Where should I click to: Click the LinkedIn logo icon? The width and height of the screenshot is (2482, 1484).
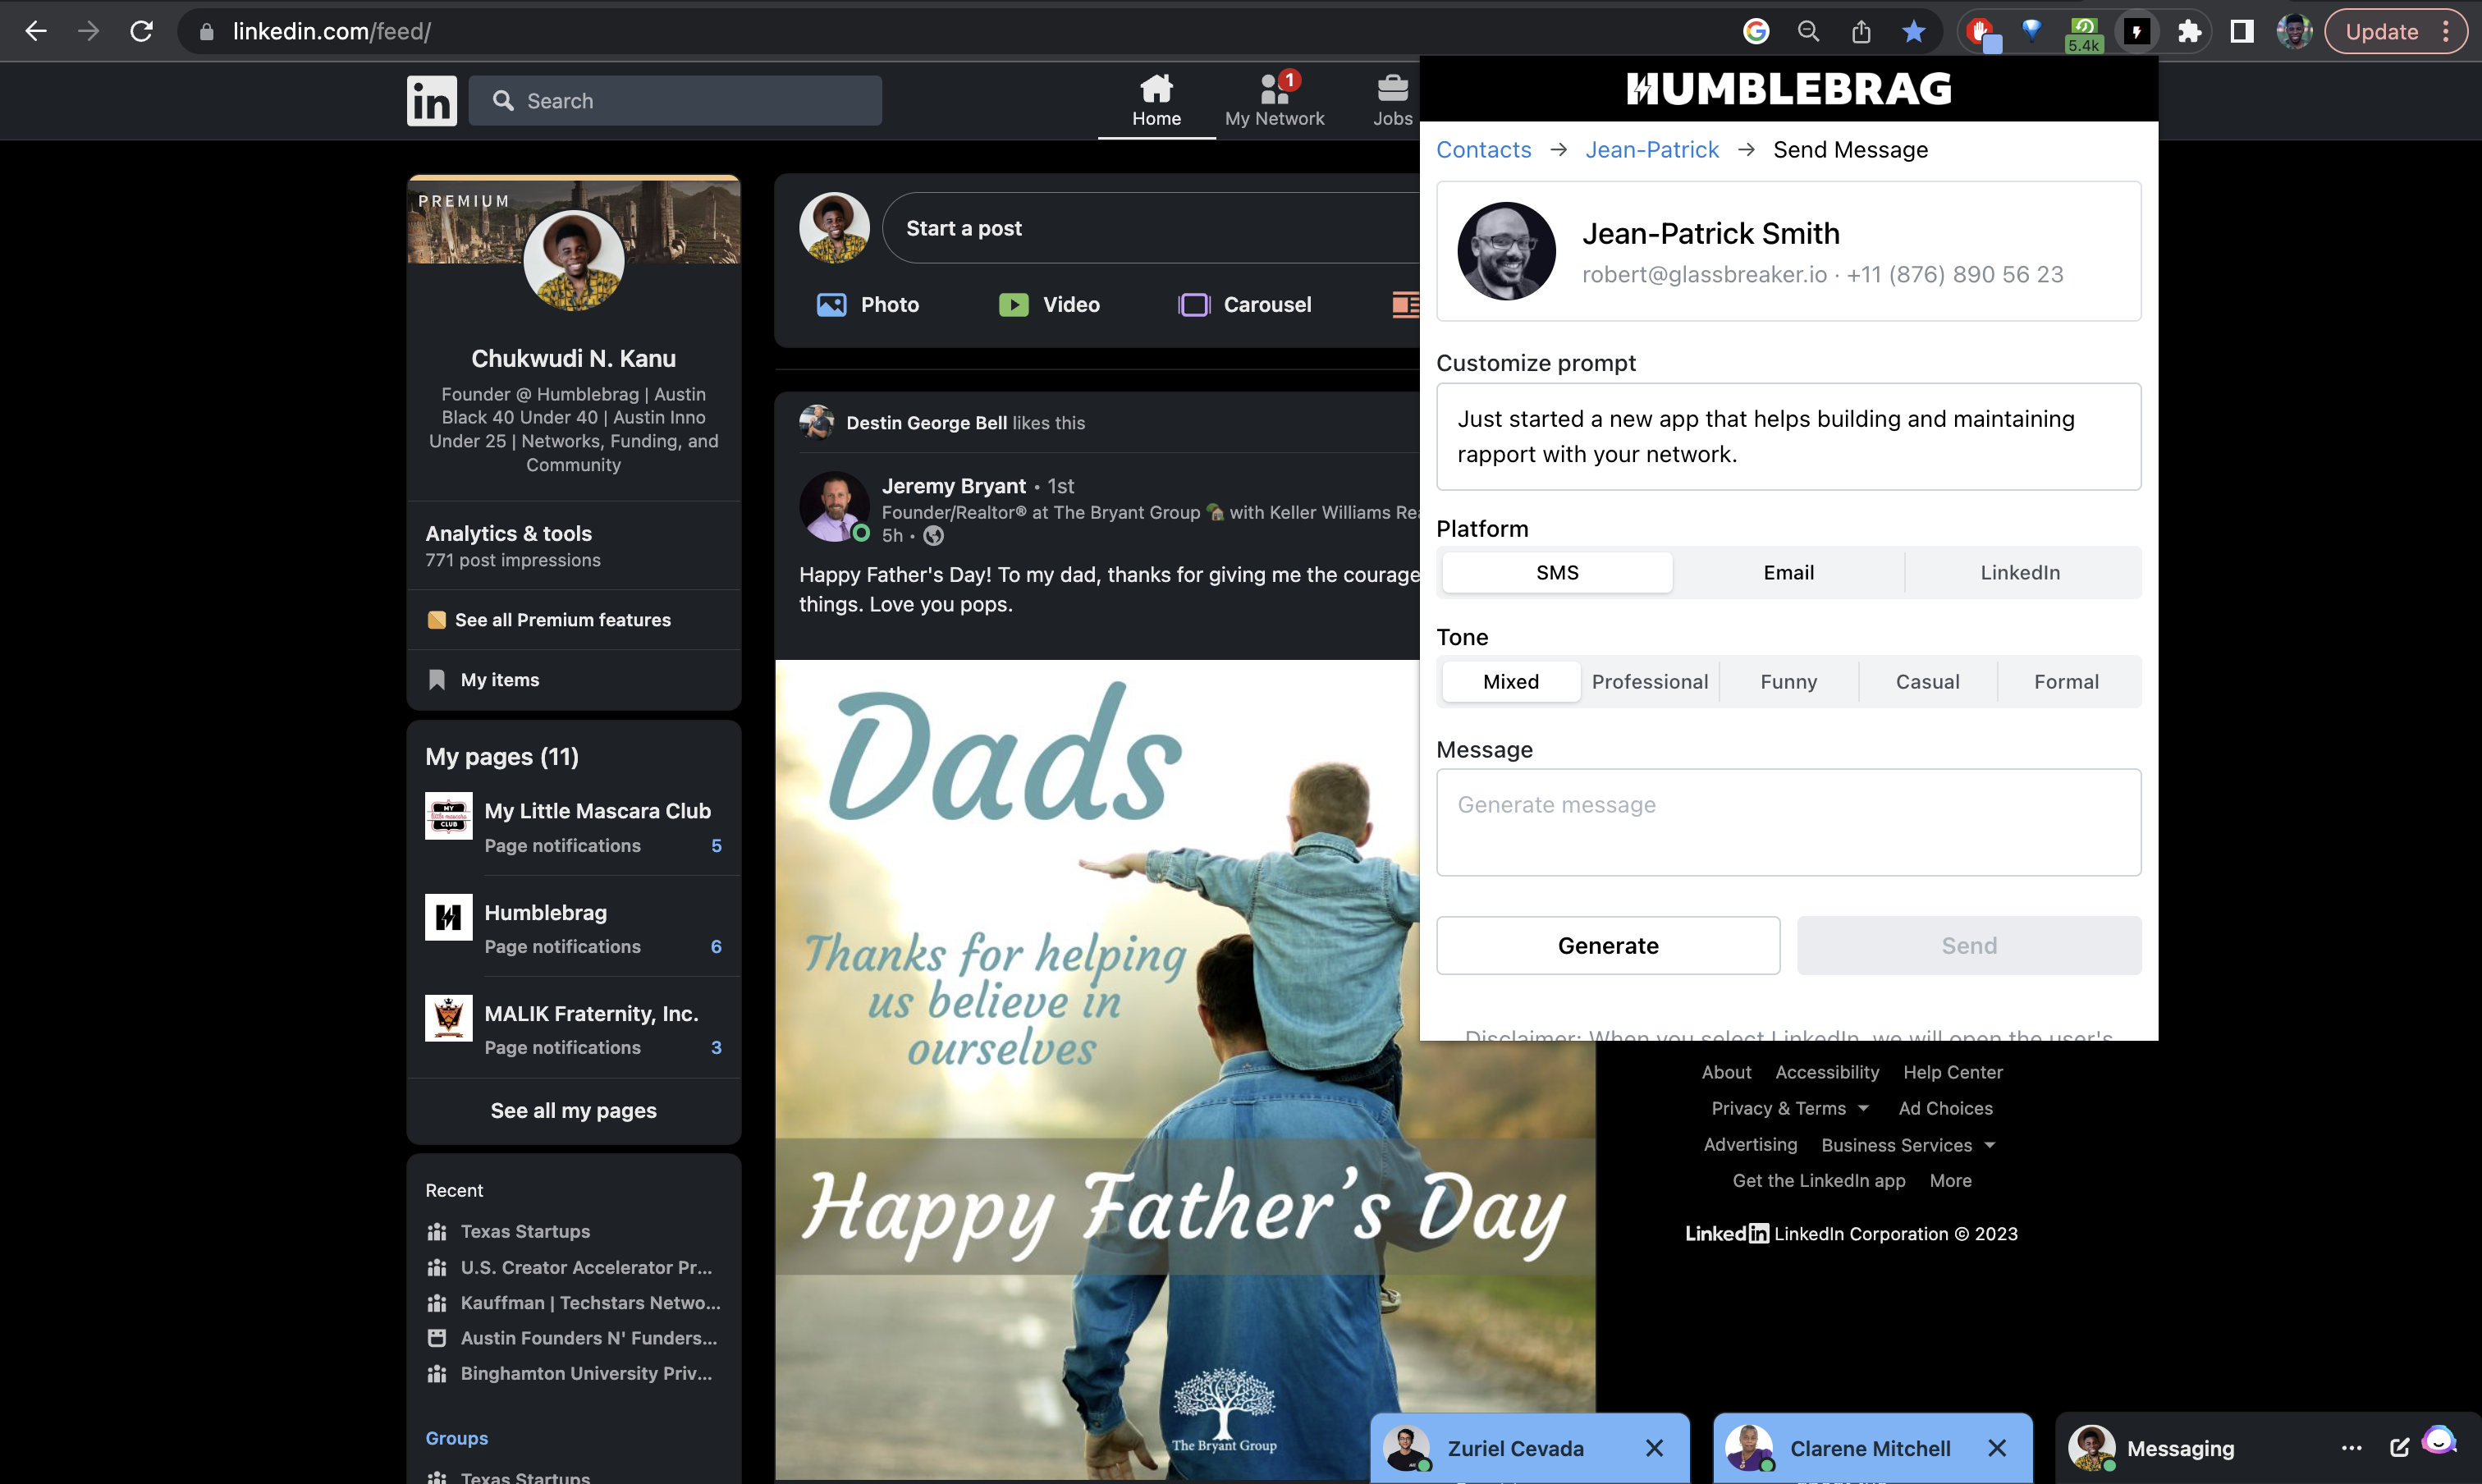pos(431,101)
